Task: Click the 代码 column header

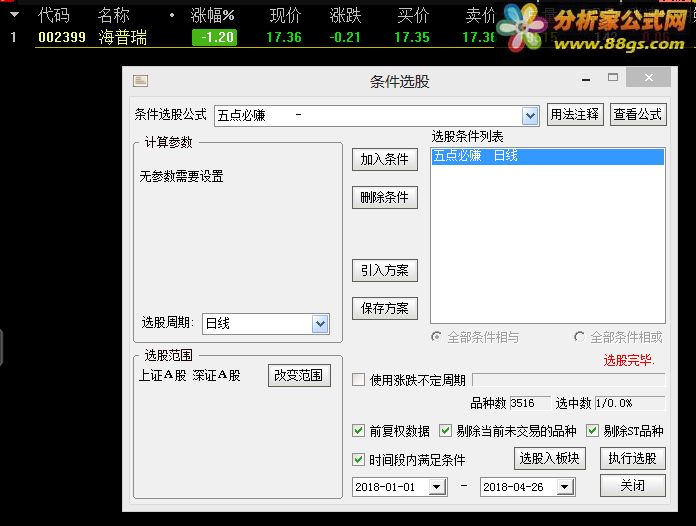Action: pyautogui.click(x=54, y=16)
